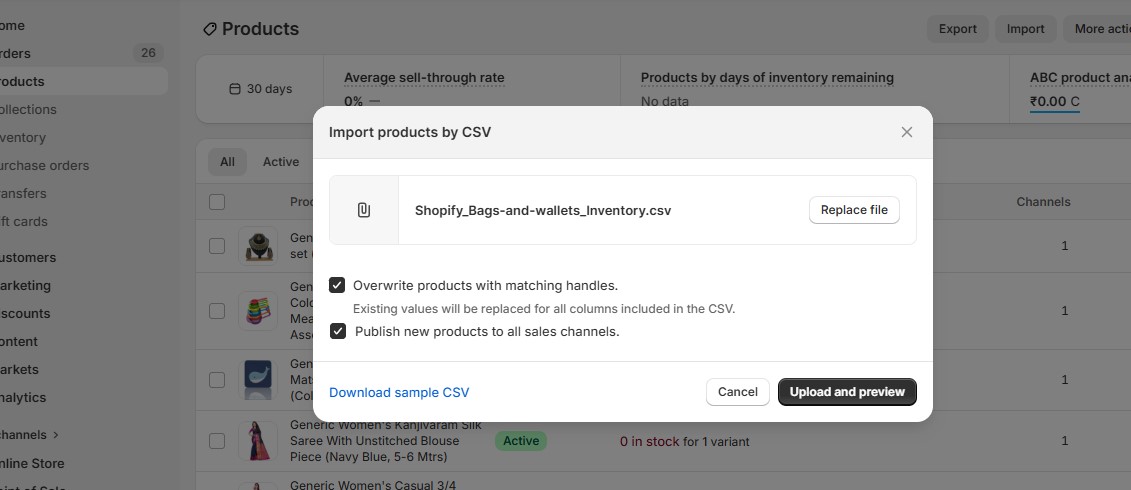The height and width of the screenshot is (490, 1131).
Task: Open the saree product thumbnail
Action: [258, 440]
